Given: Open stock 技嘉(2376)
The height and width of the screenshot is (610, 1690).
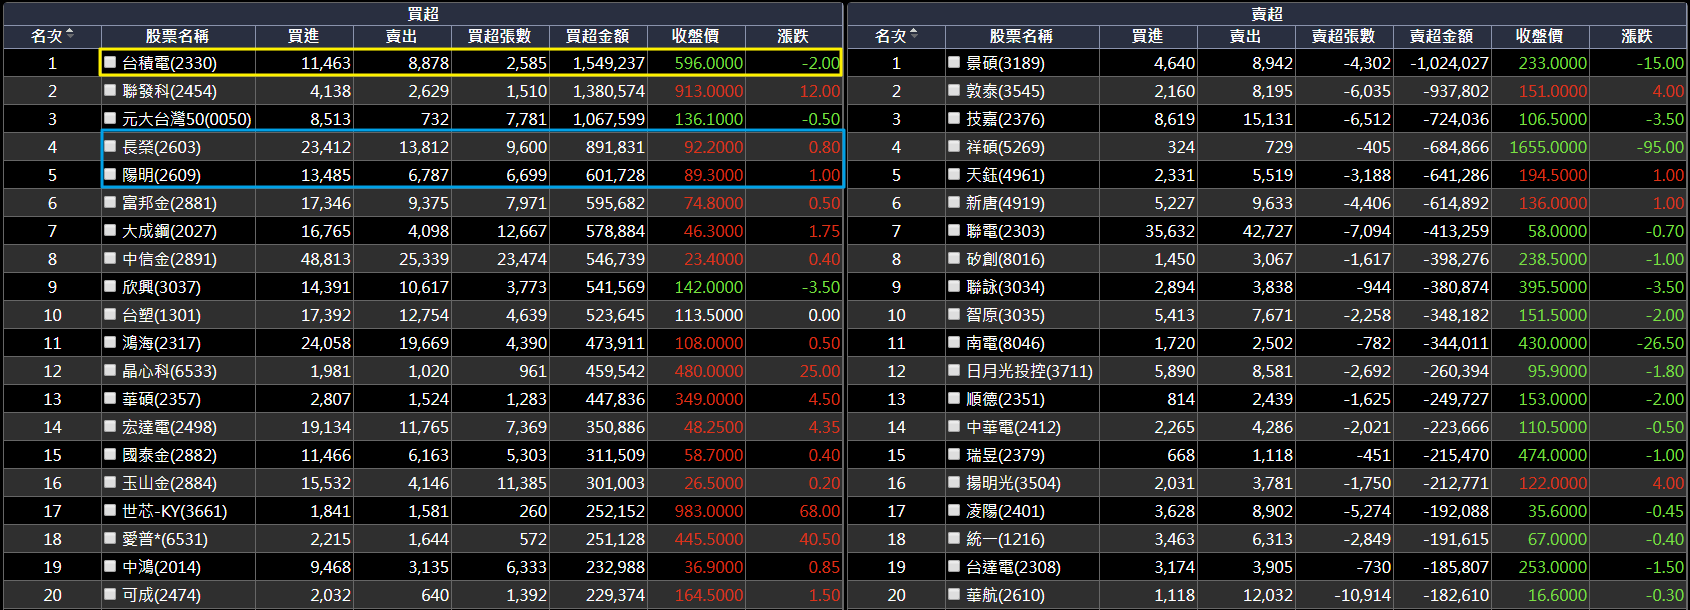Looking at the screenshot, I should pos(1005,119).
